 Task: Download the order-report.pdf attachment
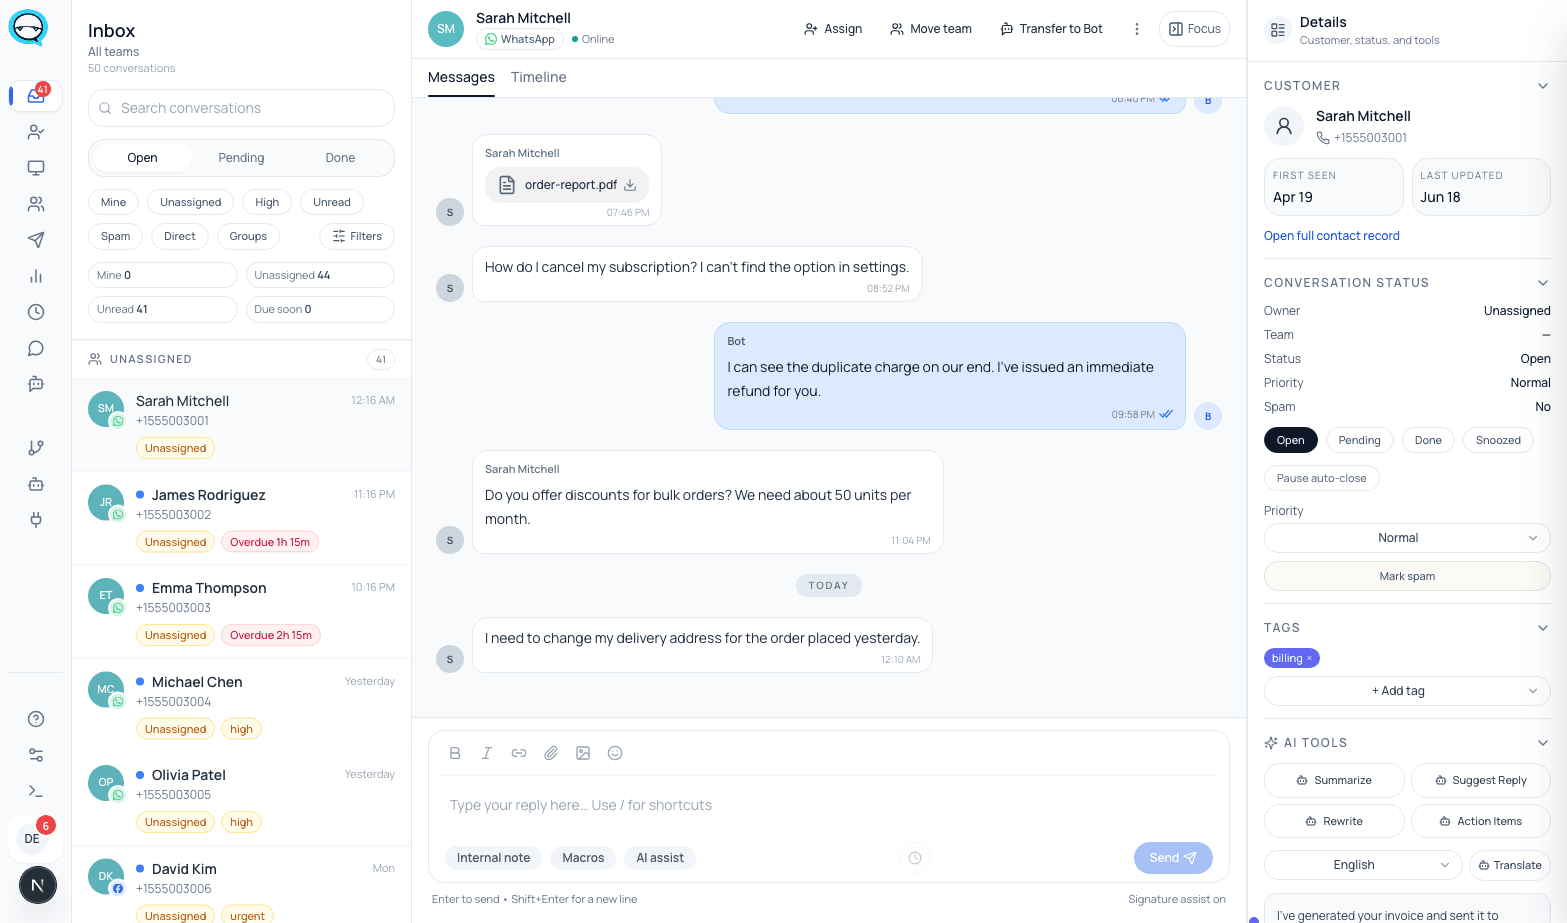[630, 185]
